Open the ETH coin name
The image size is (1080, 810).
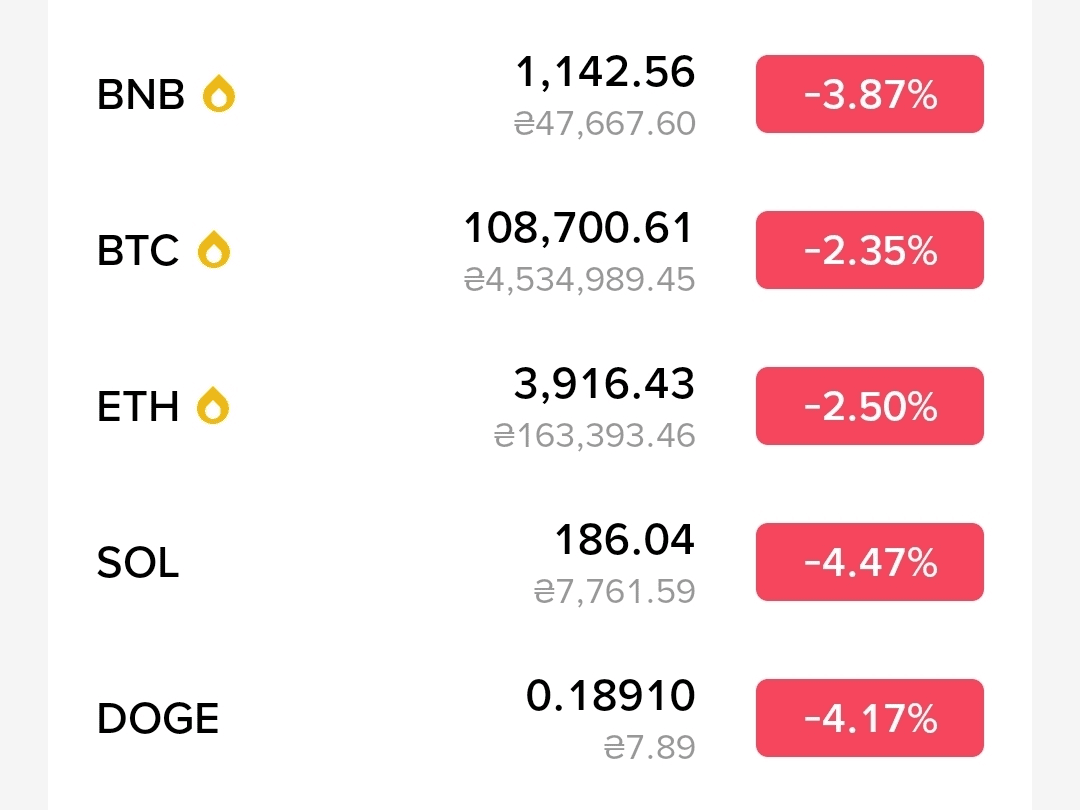[x=138, y=406]
